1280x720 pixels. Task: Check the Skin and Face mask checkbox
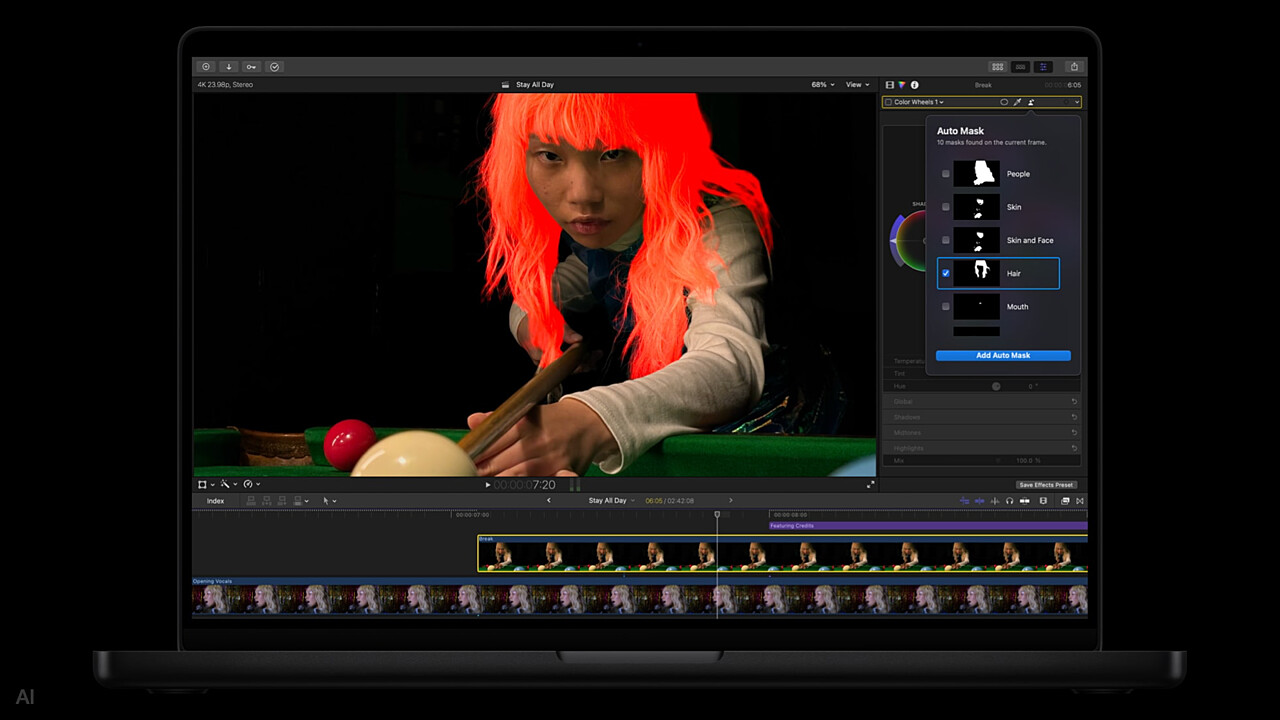tap(946, 240)
